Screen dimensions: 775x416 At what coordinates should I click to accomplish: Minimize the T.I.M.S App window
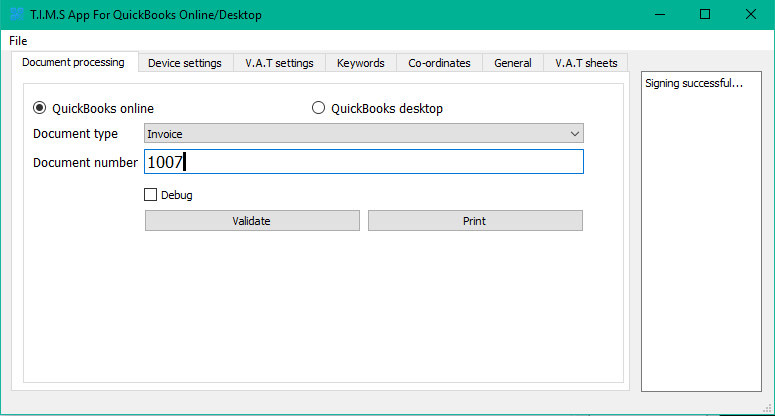coord(660,14)
